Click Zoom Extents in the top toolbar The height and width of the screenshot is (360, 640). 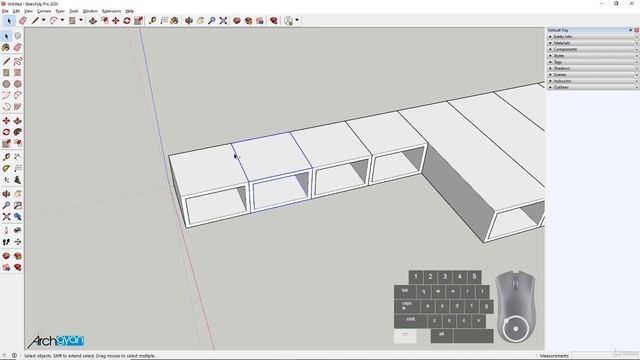223,20
